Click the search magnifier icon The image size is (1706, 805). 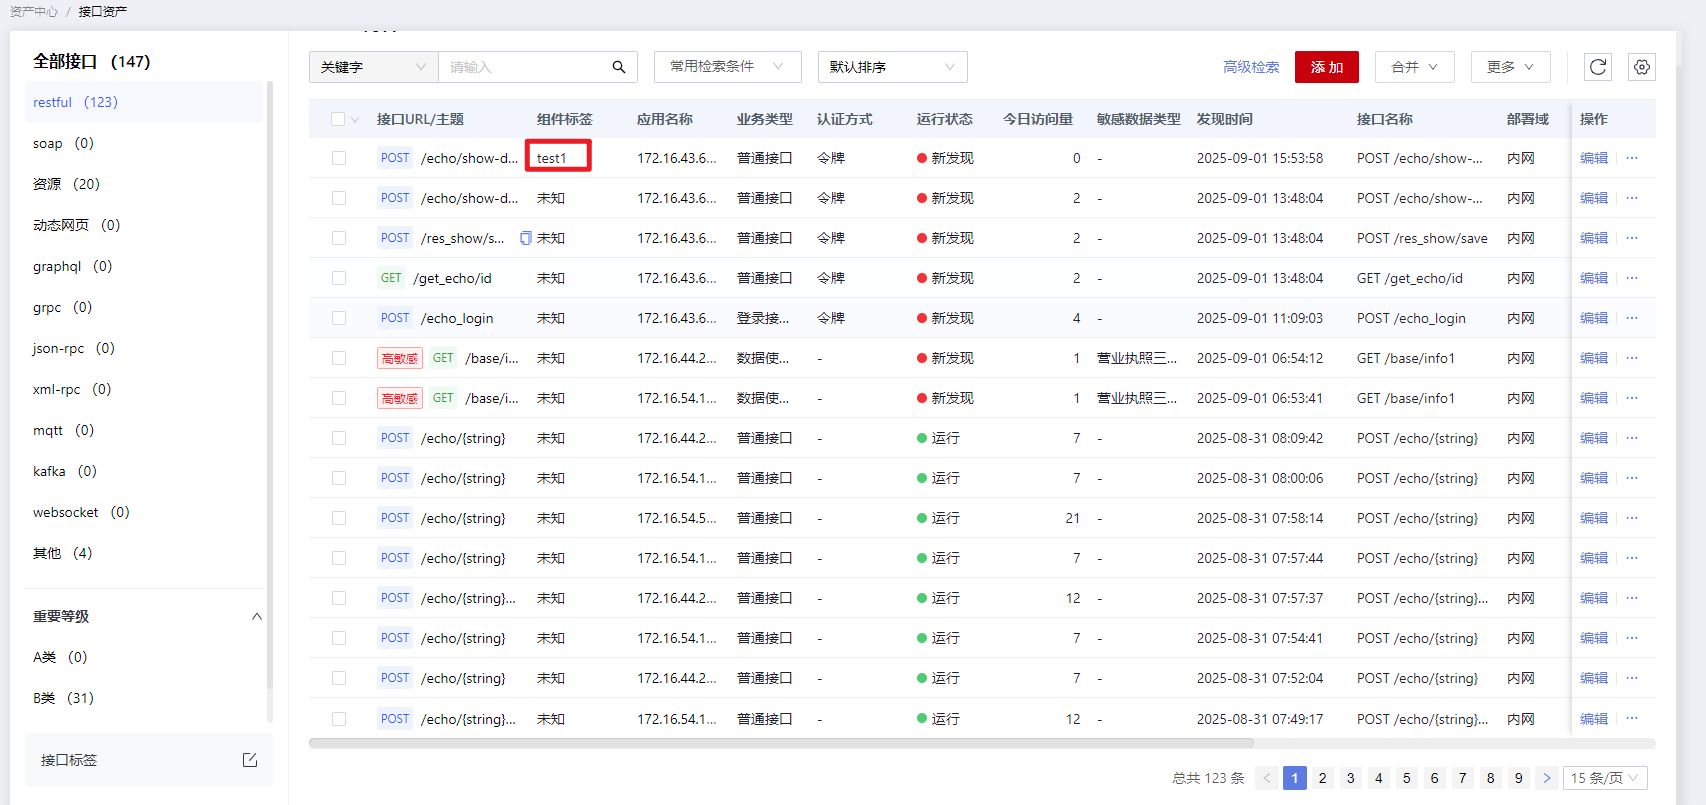tap(619, 67)
